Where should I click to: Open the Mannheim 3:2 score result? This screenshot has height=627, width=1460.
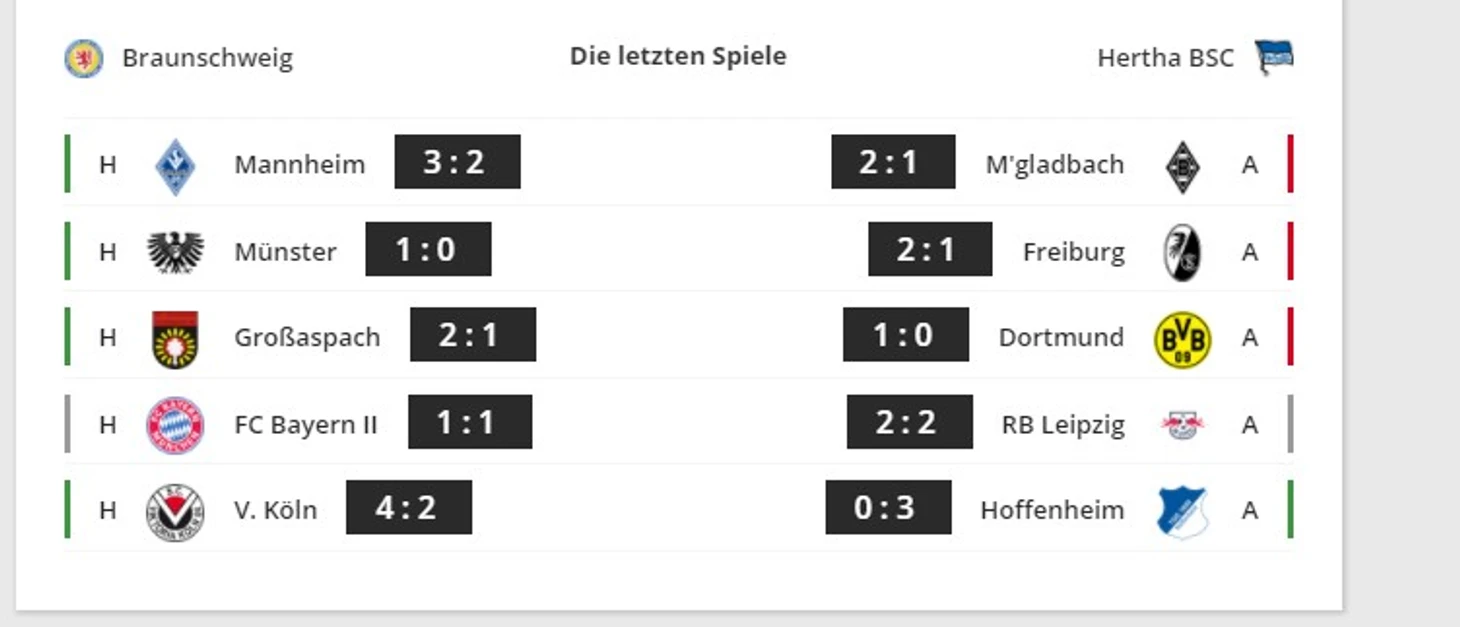(457, 162)
